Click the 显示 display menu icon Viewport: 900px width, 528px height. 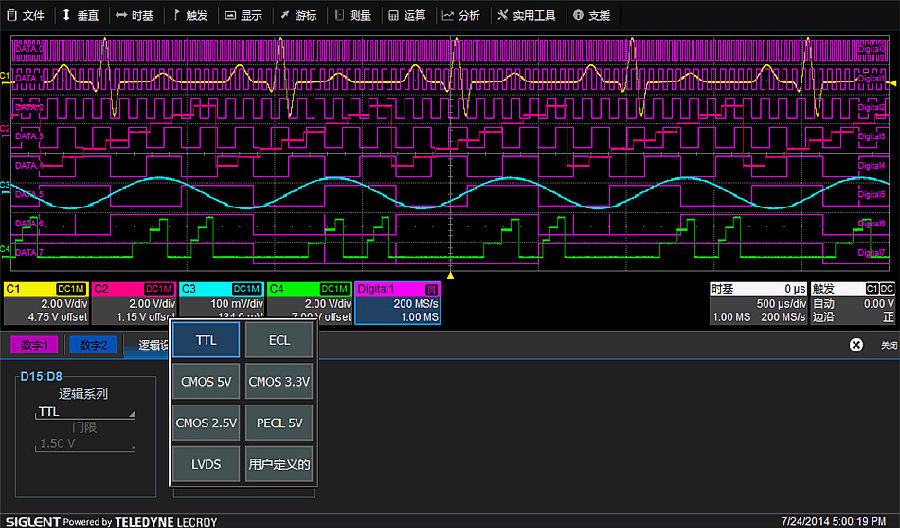231,15
